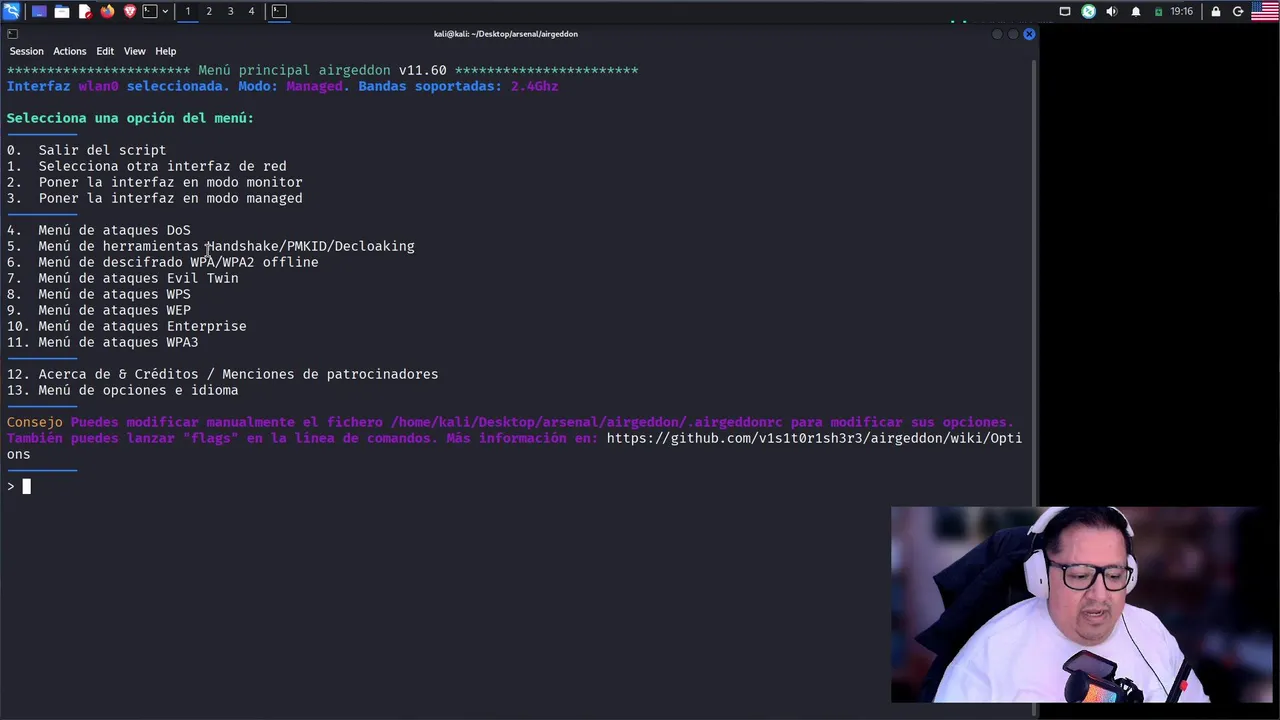This screenshot has width=1280, height=720.
Task: Open the Help menu
Action: [x=166, y=51]
